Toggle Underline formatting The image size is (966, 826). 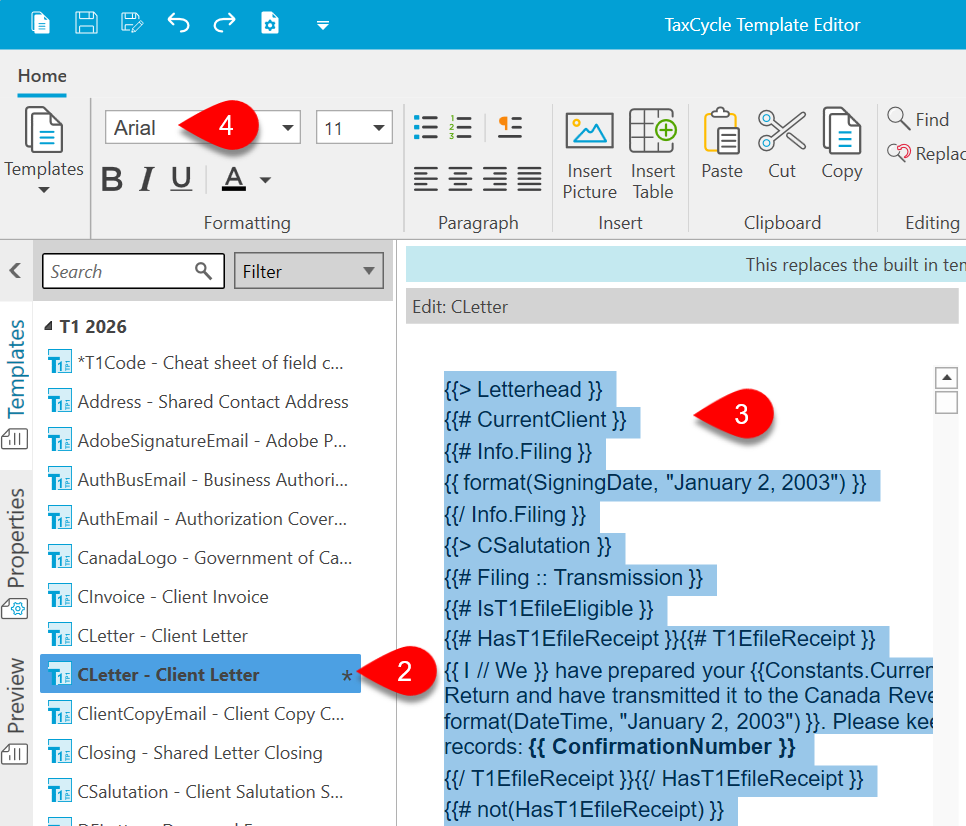pos(181,180)
